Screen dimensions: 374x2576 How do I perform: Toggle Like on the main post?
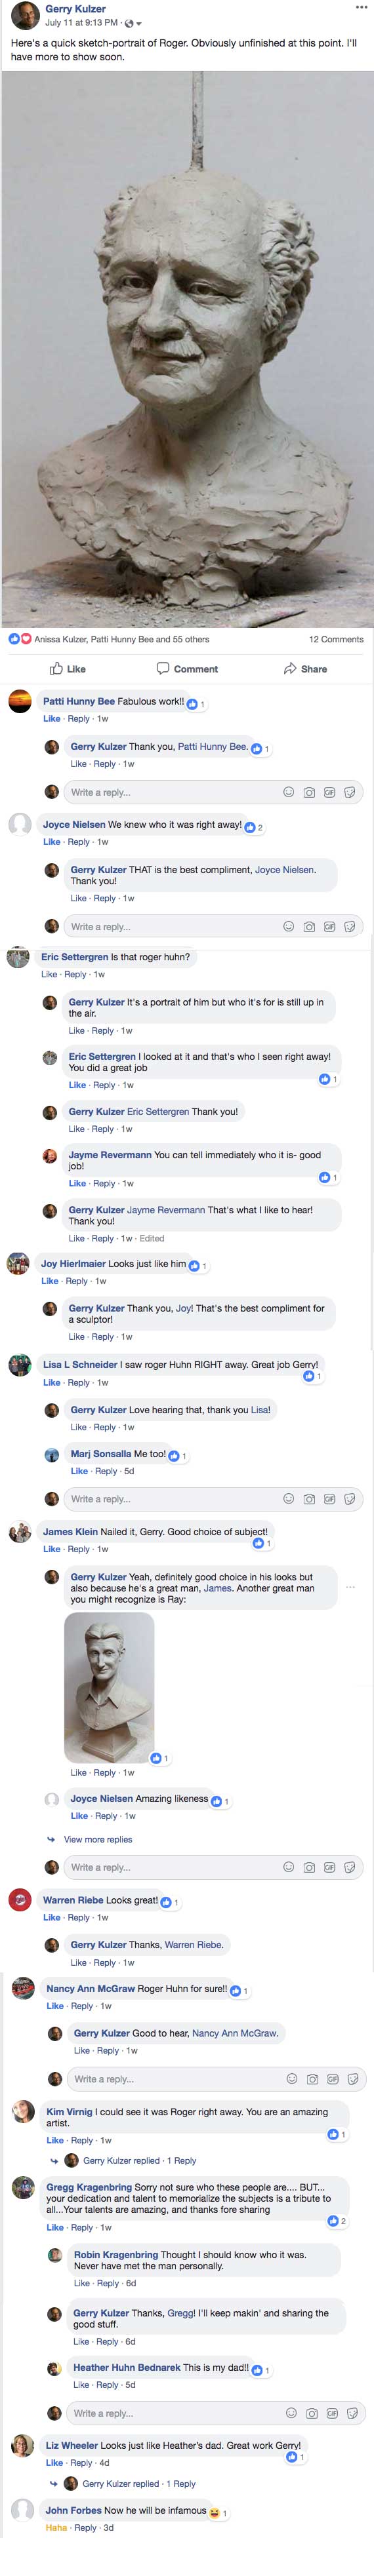(x=68, y=668)
